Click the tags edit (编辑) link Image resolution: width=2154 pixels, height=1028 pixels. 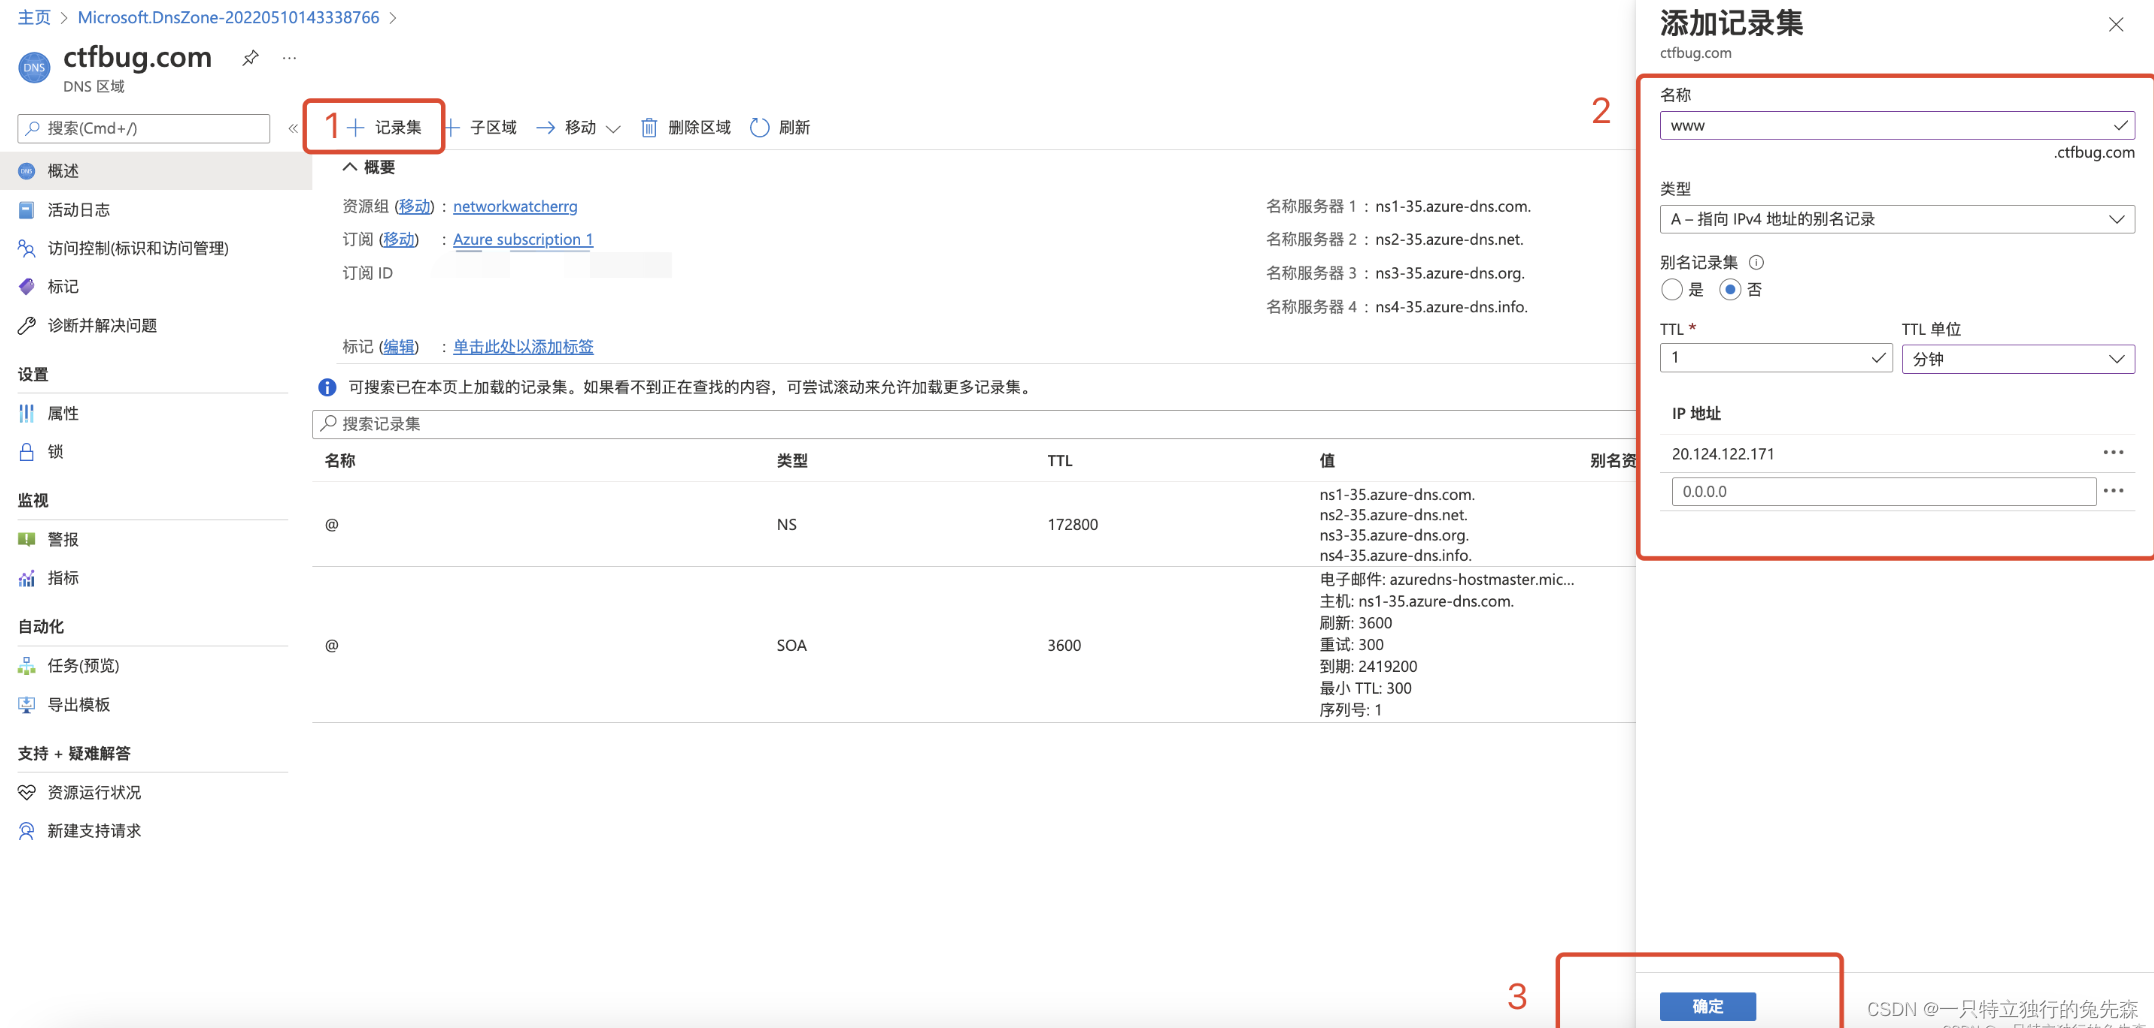coord(398,346)
